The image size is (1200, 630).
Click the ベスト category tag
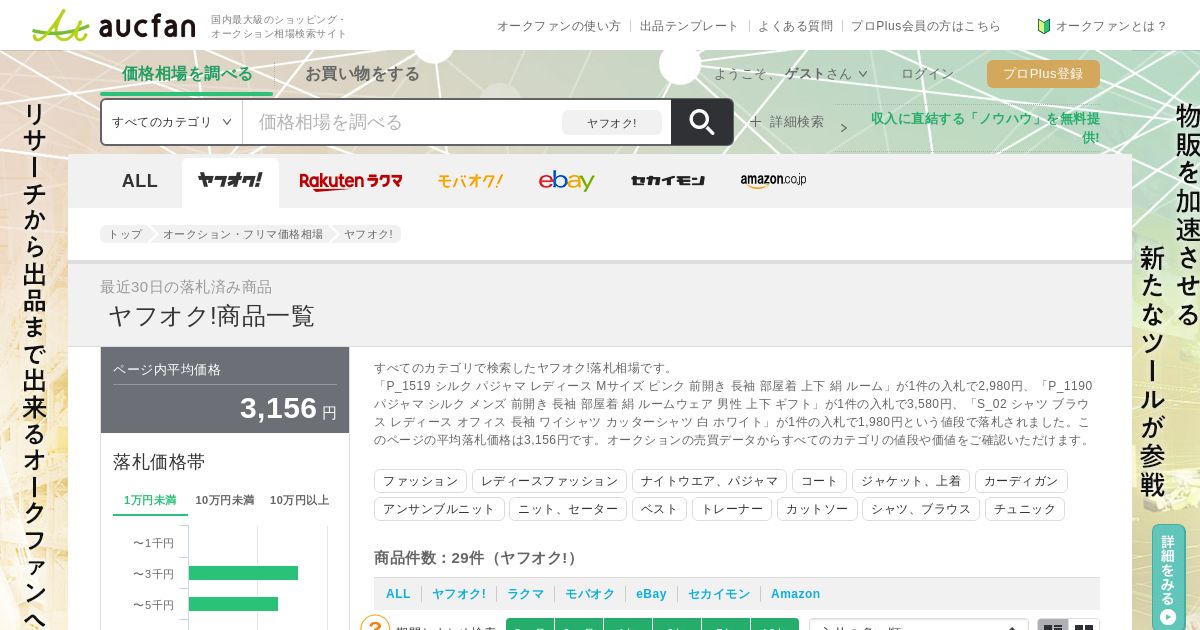click(x=659, y=509)
